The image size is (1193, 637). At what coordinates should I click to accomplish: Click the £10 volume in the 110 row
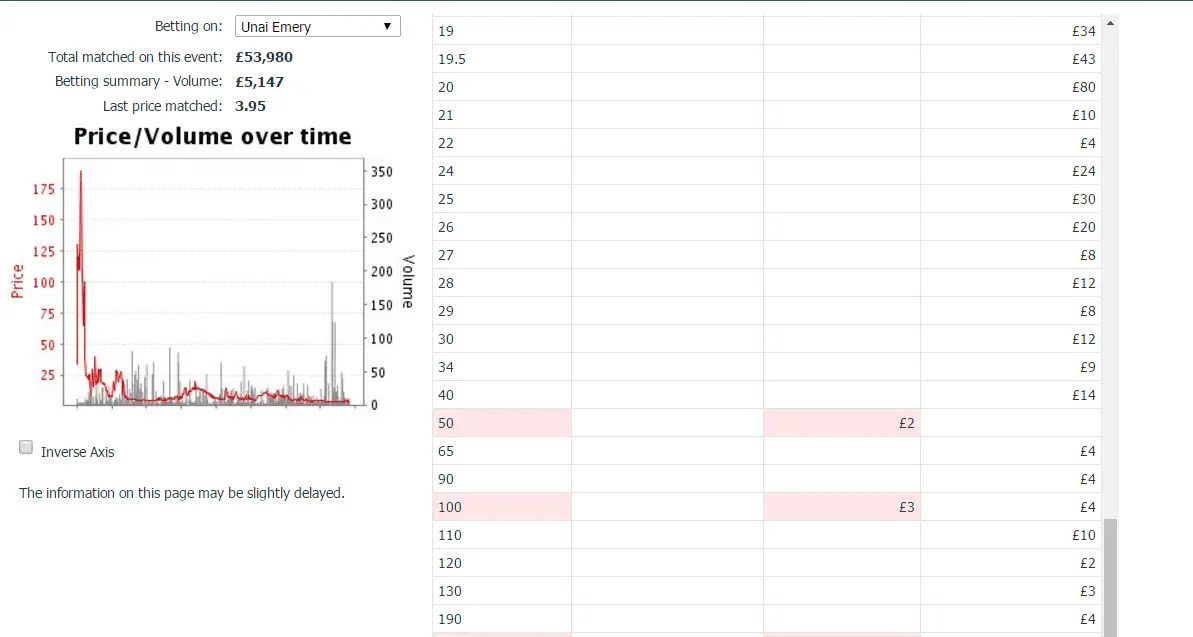click(x=1083, y=535)
